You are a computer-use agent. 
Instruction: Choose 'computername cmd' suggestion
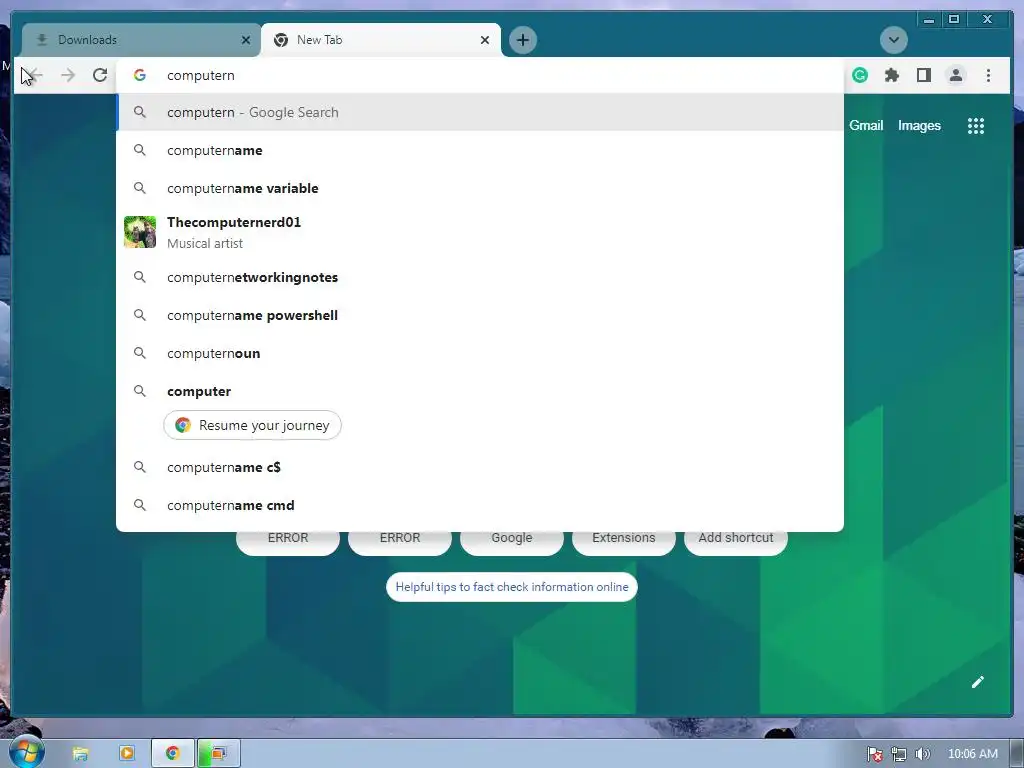pyautogui.click(x=480, y=505)
